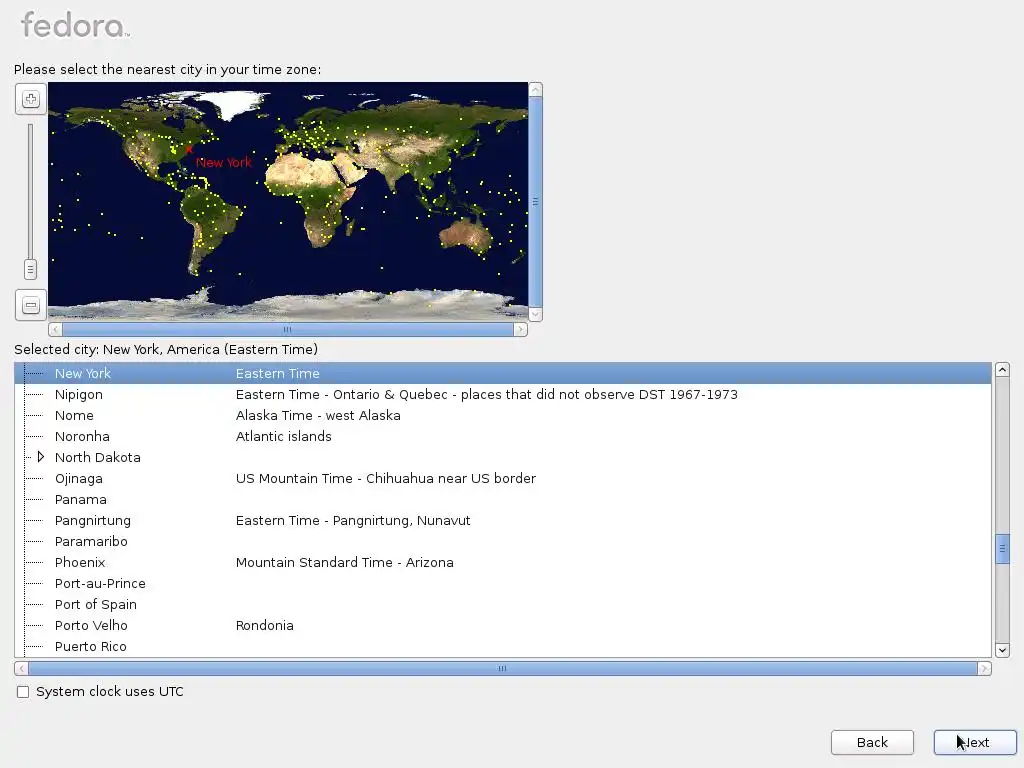The height and width of the screenshot is (768, 1024).
Task: Select Nipigon in the city list
Action: [78, 394]
